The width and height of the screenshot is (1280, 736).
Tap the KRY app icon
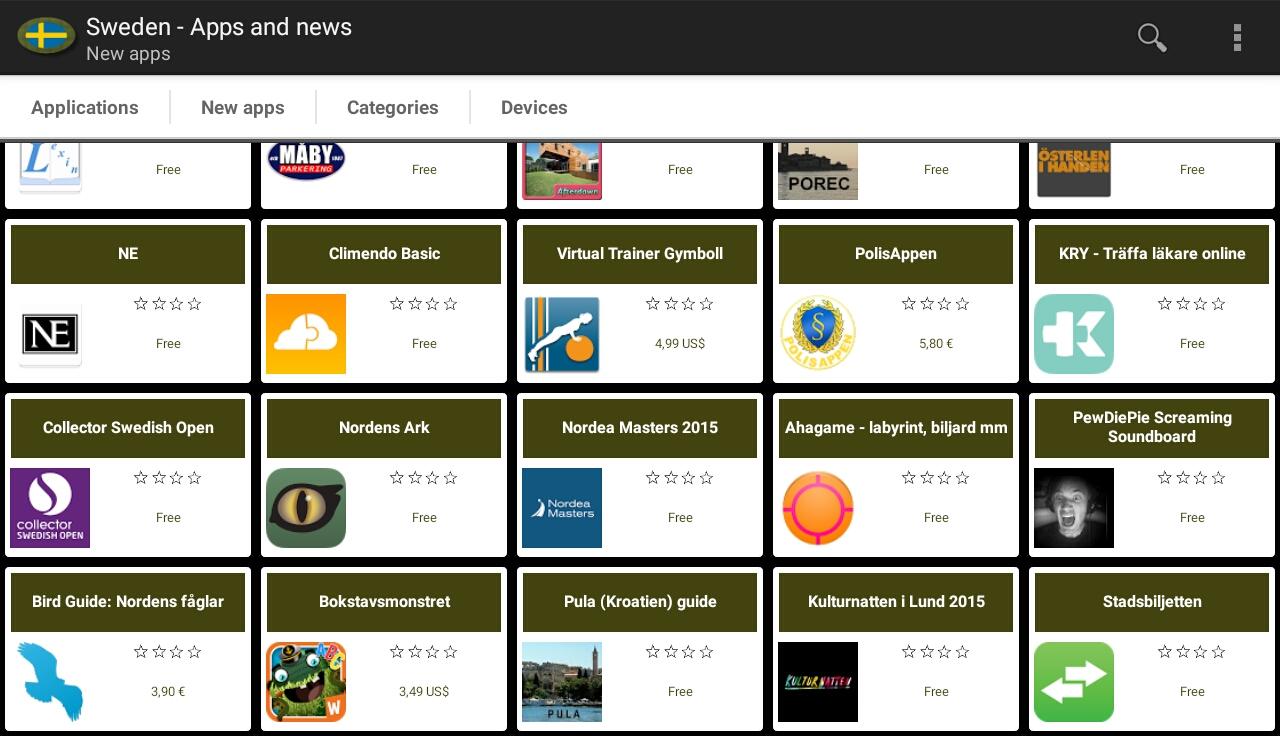pyautogui.click(x=1074, y=334)
